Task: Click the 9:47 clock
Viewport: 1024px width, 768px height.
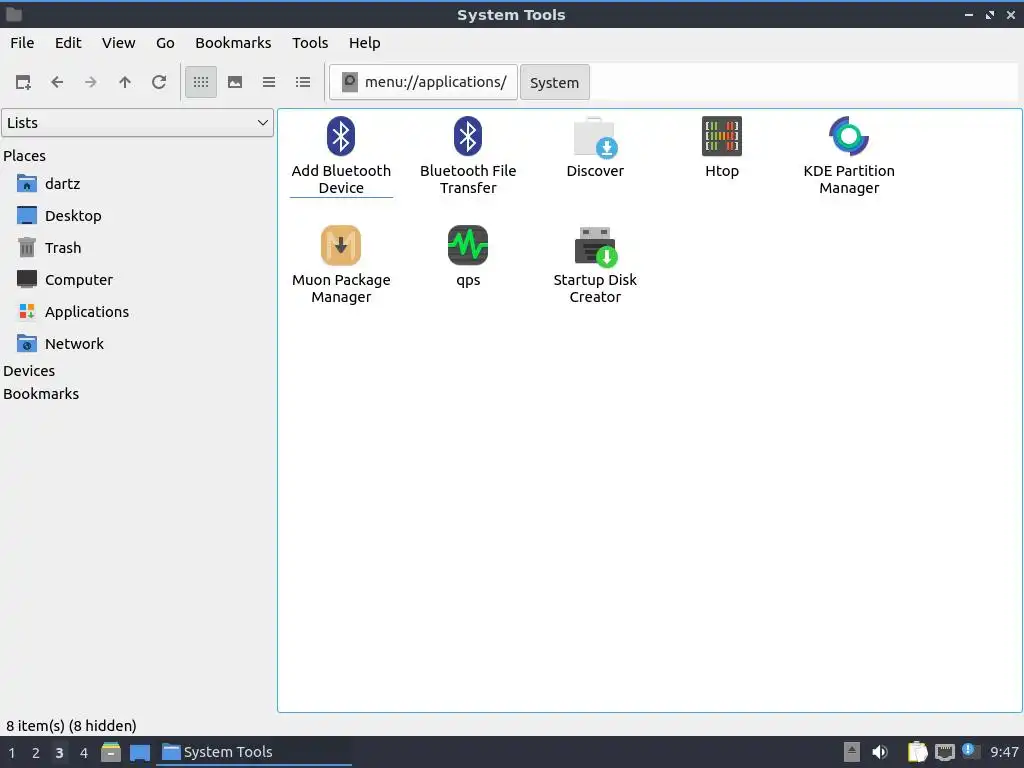Action: coord(1004,752)
